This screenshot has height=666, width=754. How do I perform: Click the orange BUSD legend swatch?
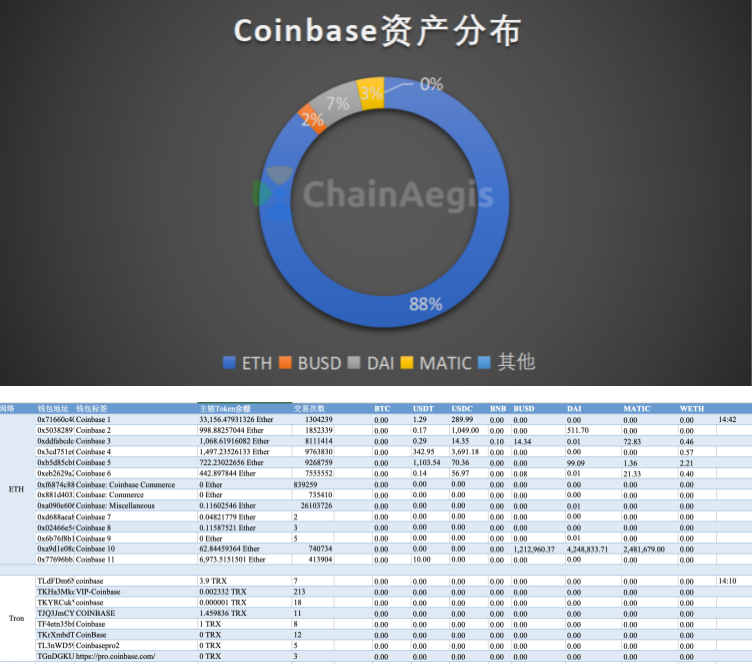tap(285, 363)
